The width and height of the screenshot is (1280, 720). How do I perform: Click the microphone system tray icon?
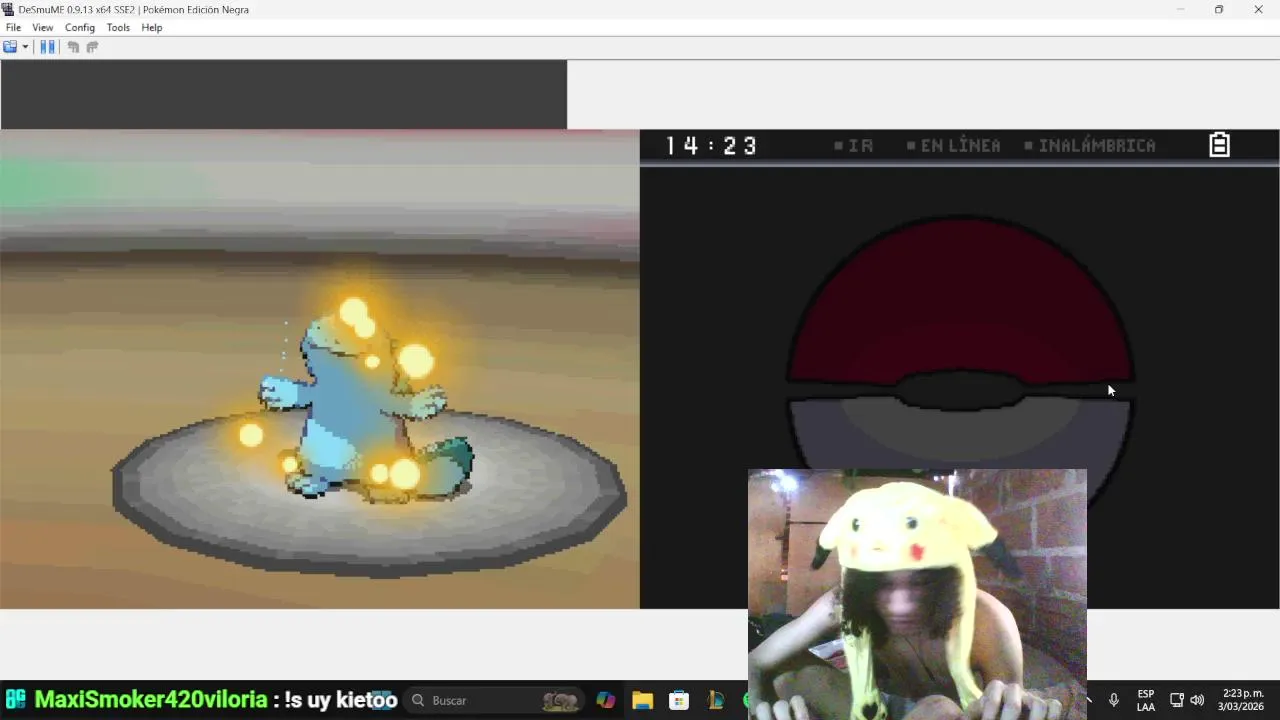(1114, 700)
